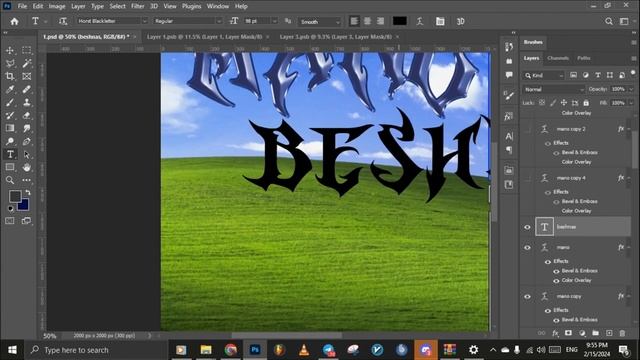640x360 pixels.
Task: Click the Windows search box
Action: 96,350
